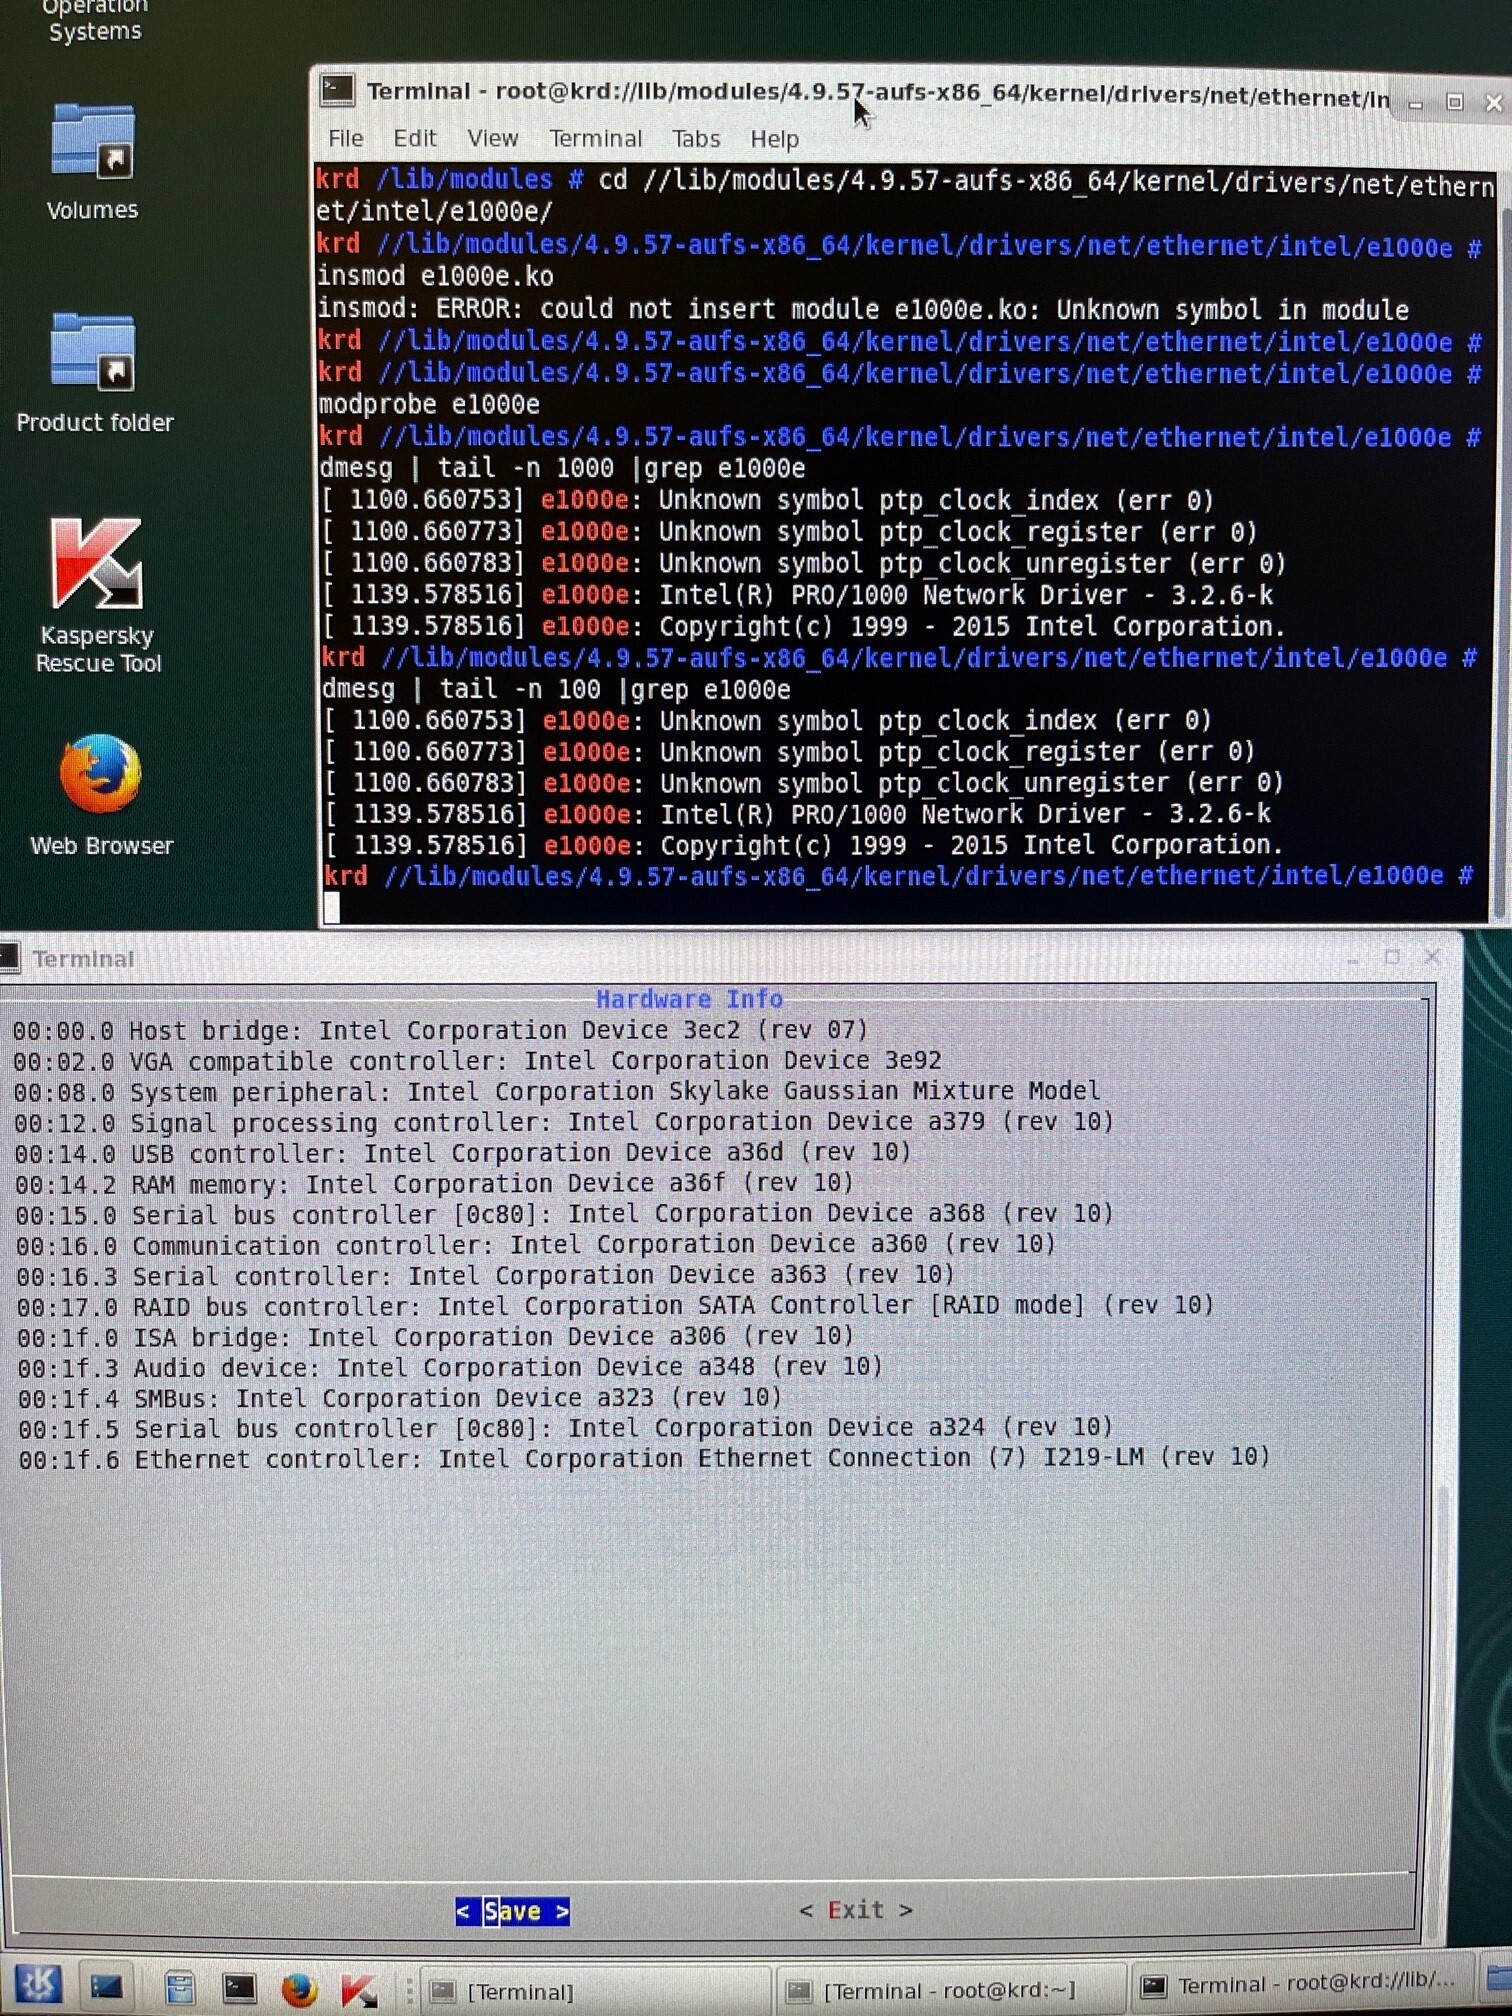Viewport: 1512px width, 2016px height.
Task: Click the 'insmod e1000e.ko' command line
Action: coord(435,276)
